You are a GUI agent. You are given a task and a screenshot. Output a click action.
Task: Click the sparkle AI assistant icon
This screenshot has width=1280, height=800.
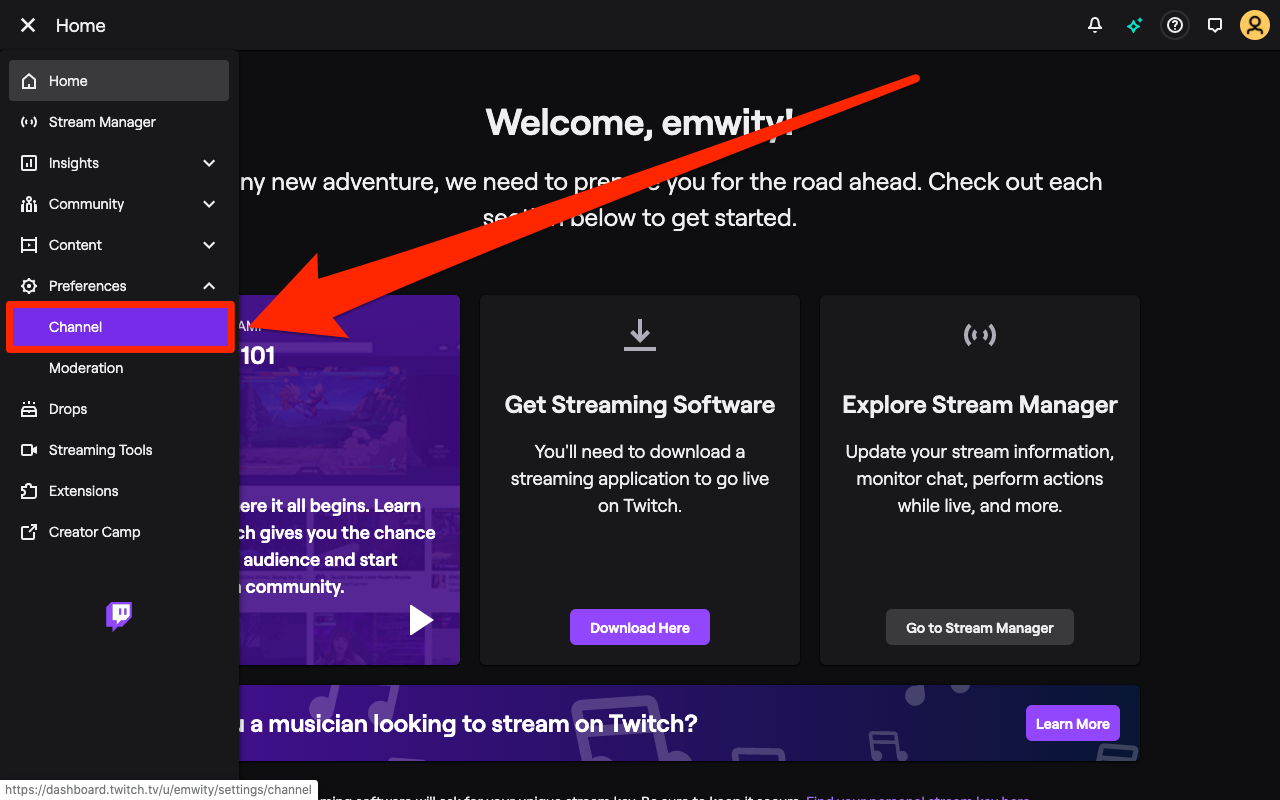1134,25
